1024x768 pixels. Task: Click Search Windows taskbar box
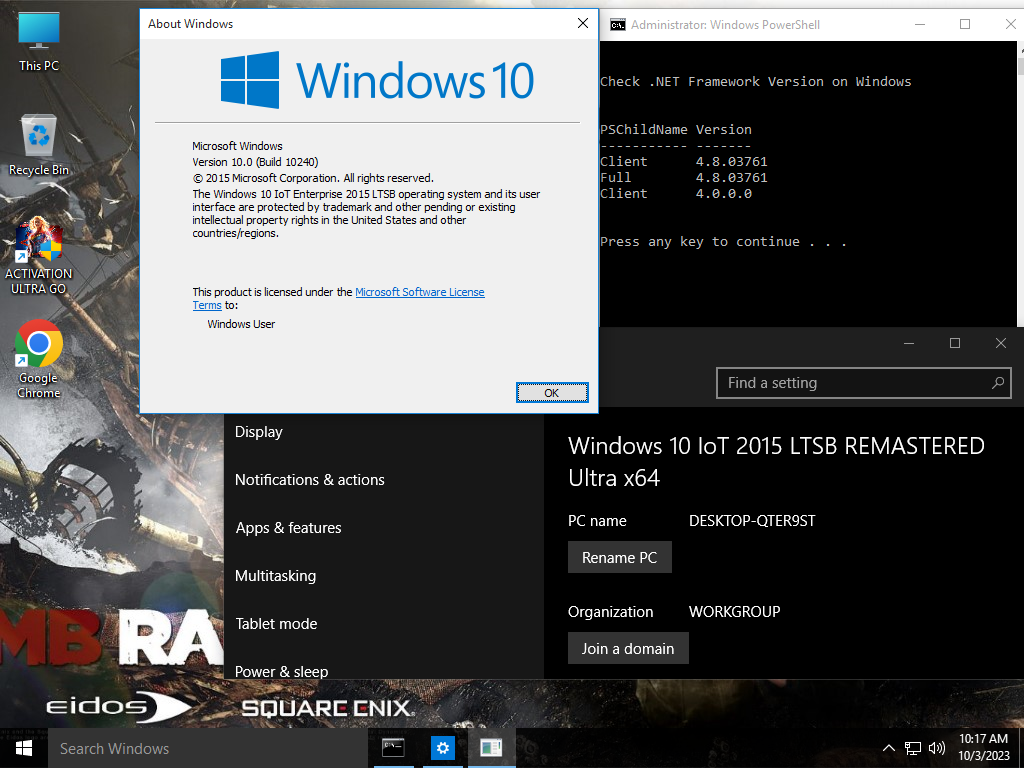pos(208,748)
